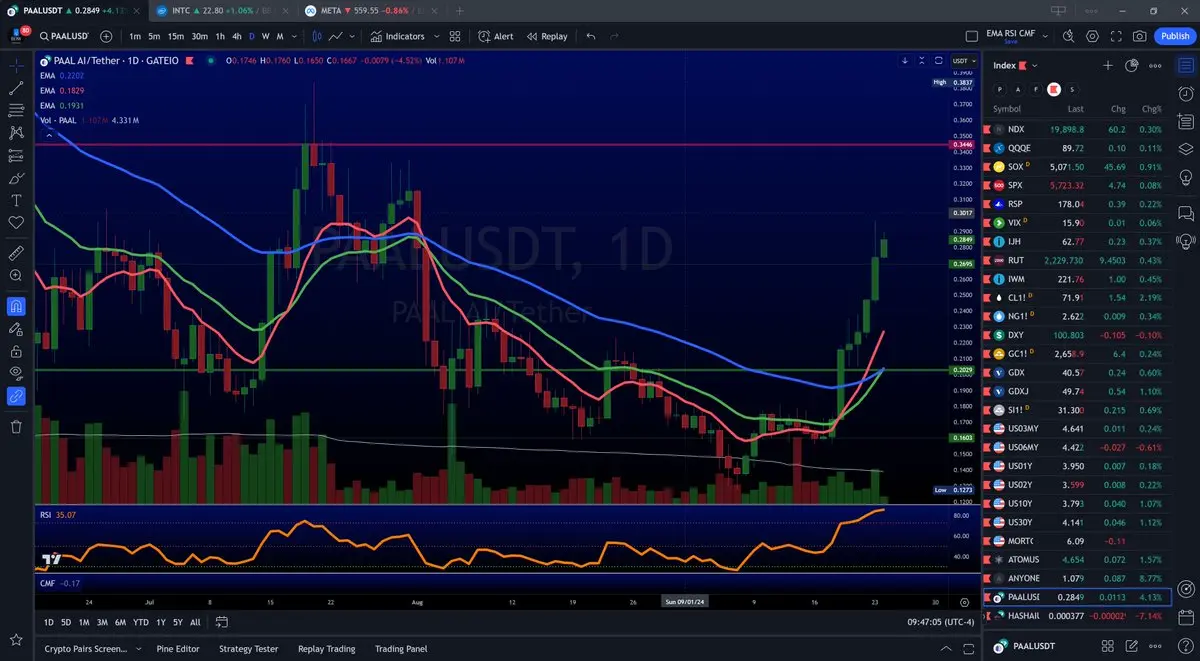Create an Alert
The image size is (1200, 661).
[x=496, y=36]
